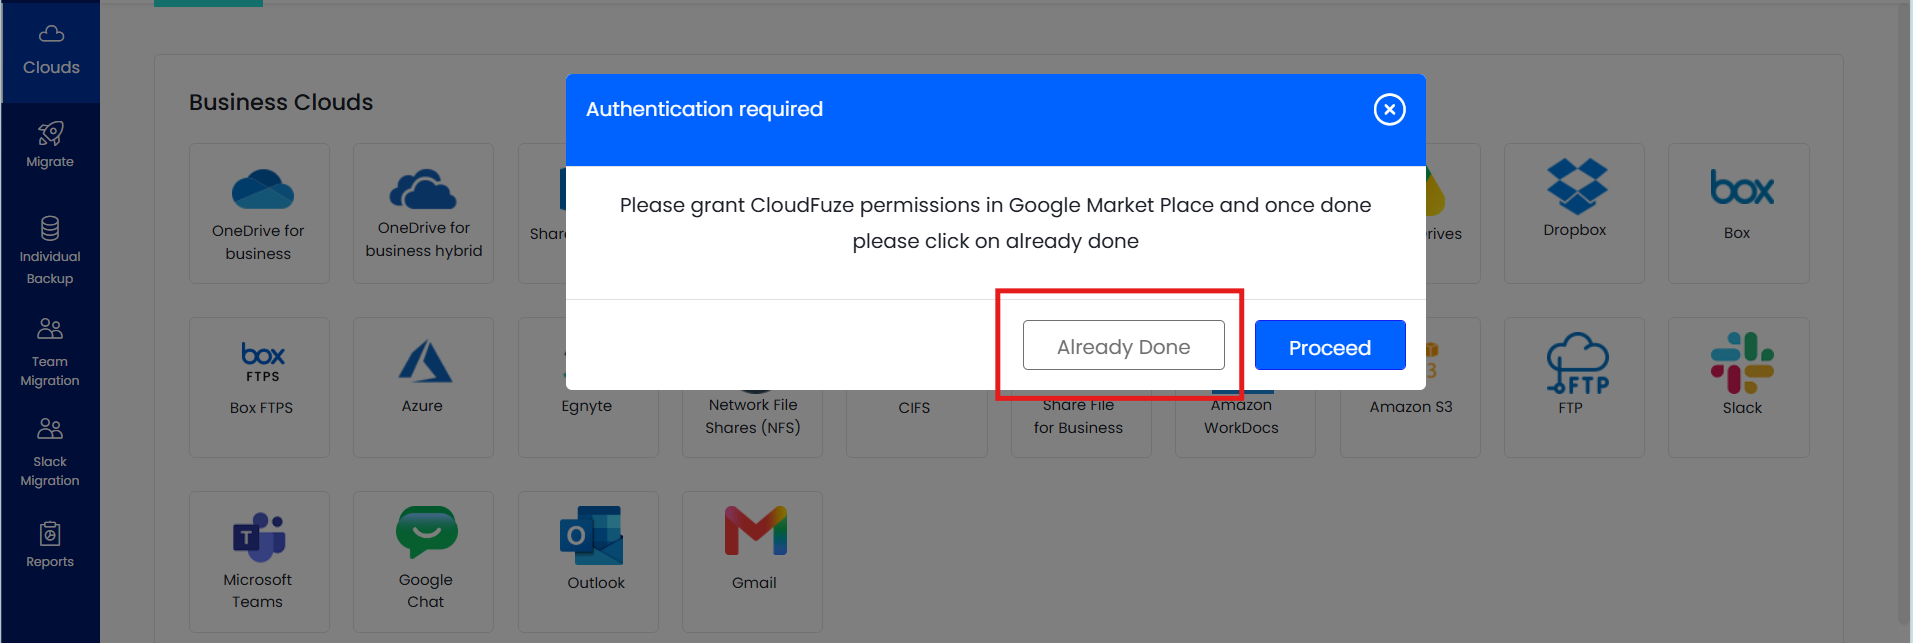Select OneDrive for business hybrid
The height and width of the screenshot is (643, 1913).
[423, 213]
